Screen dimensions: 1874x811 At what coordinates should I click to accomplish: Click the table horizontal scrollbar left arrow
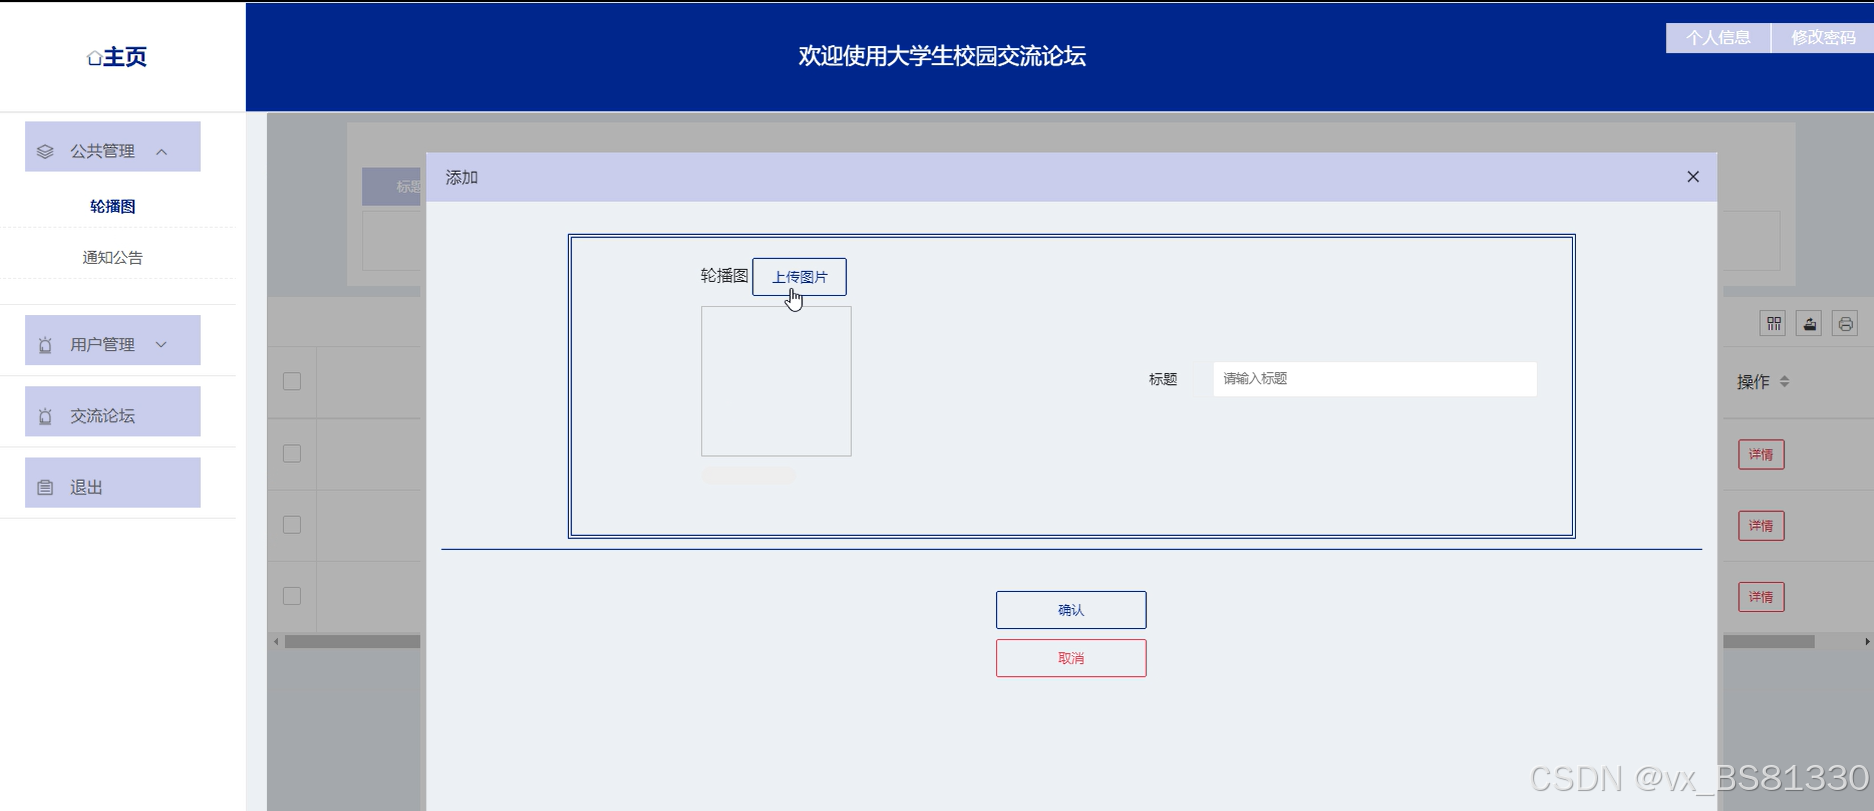(x=277, y=642)
